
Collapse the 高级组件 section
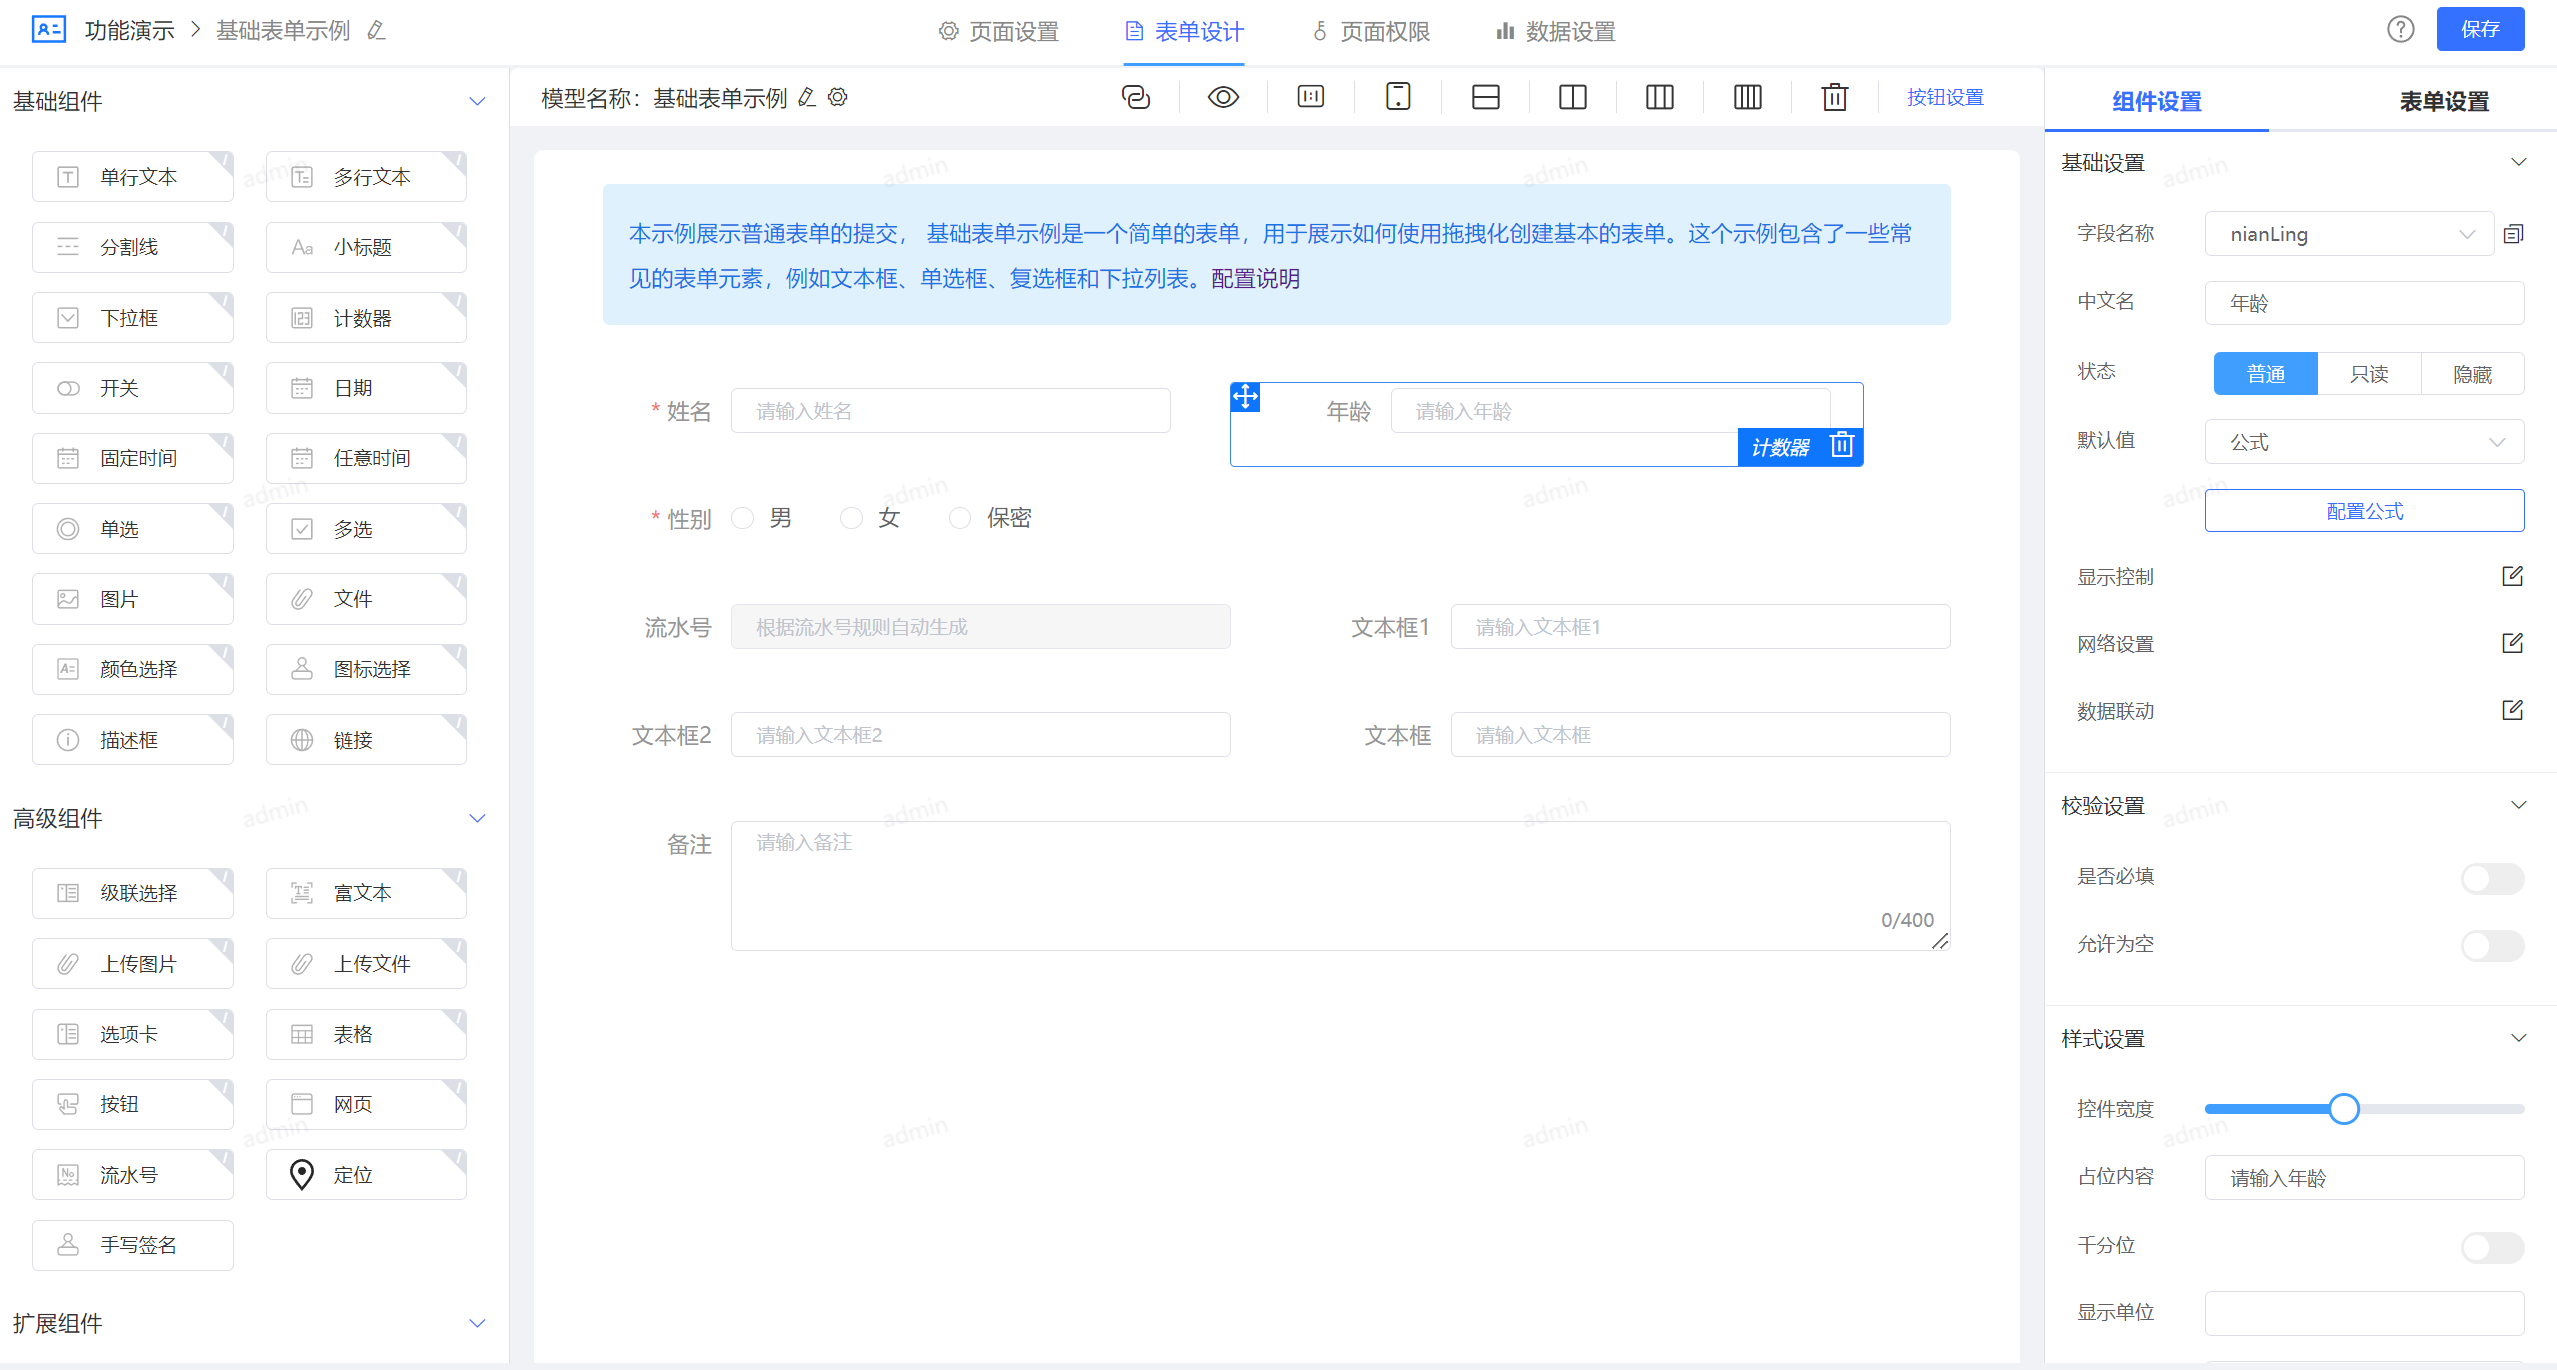coord(477,818)
